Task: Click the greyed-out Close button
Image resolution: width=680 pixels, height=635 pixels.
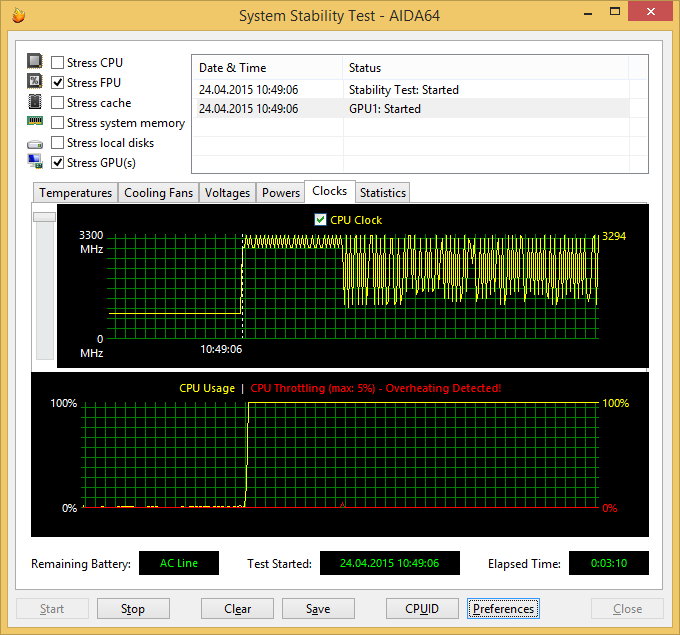Action: [x=627, y=609]
